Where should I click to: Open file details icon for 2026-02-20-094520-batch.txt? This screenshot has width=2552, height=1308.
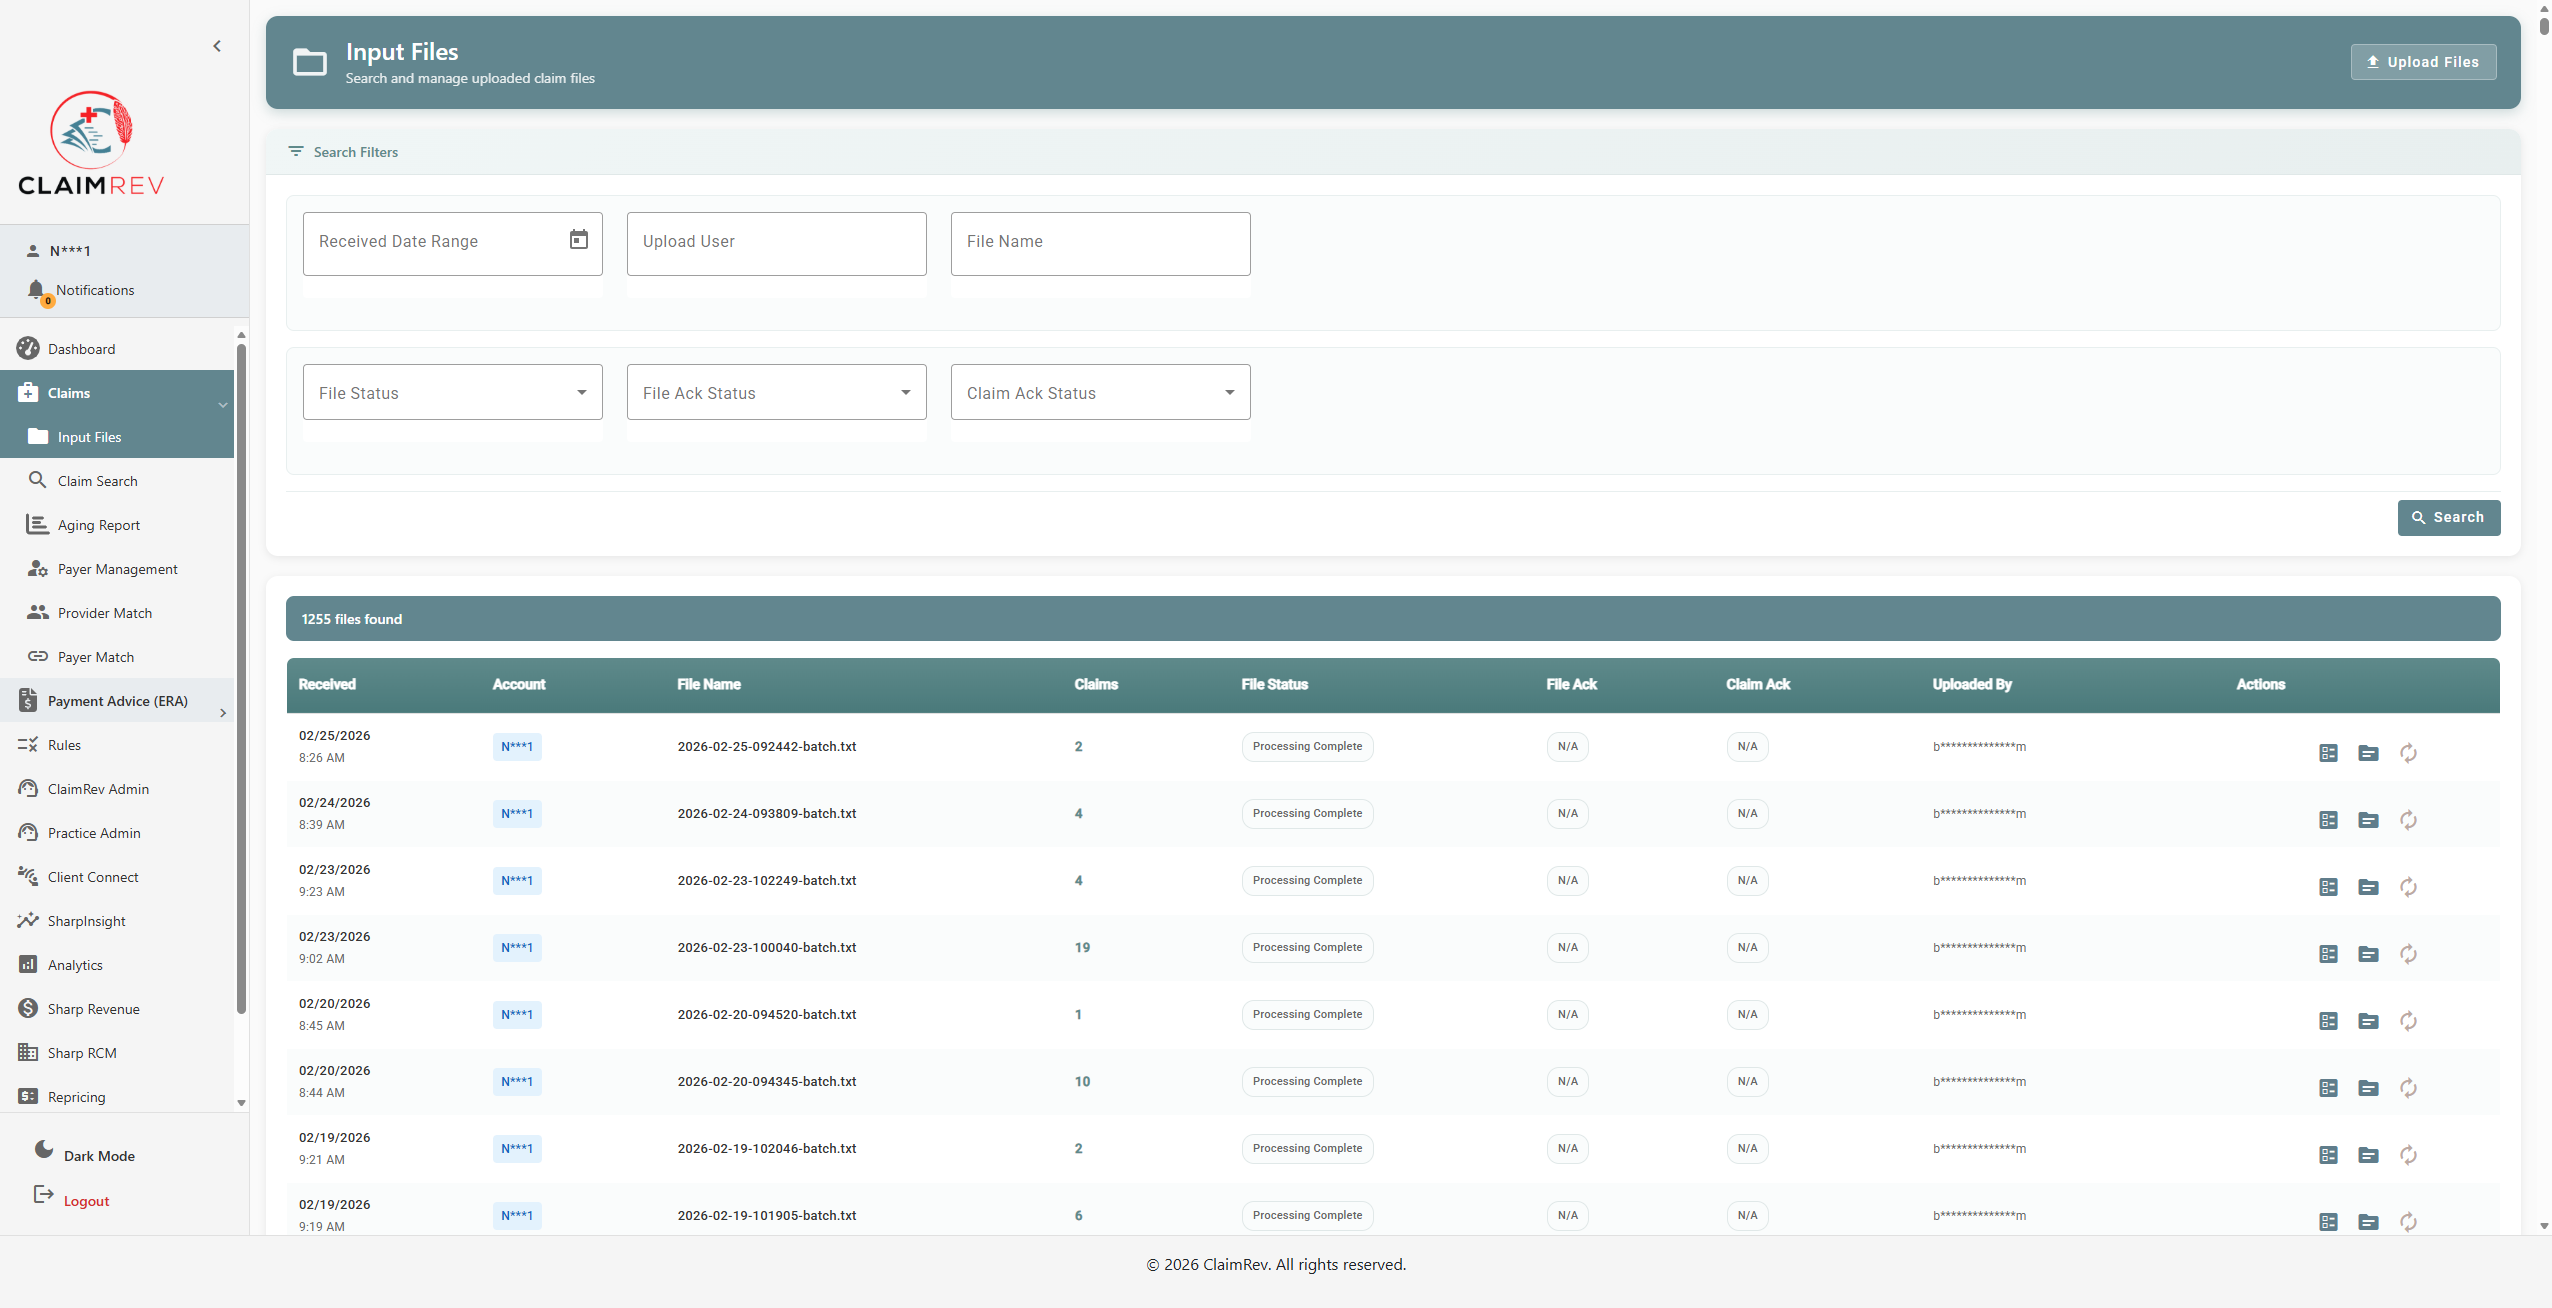2368,1021
